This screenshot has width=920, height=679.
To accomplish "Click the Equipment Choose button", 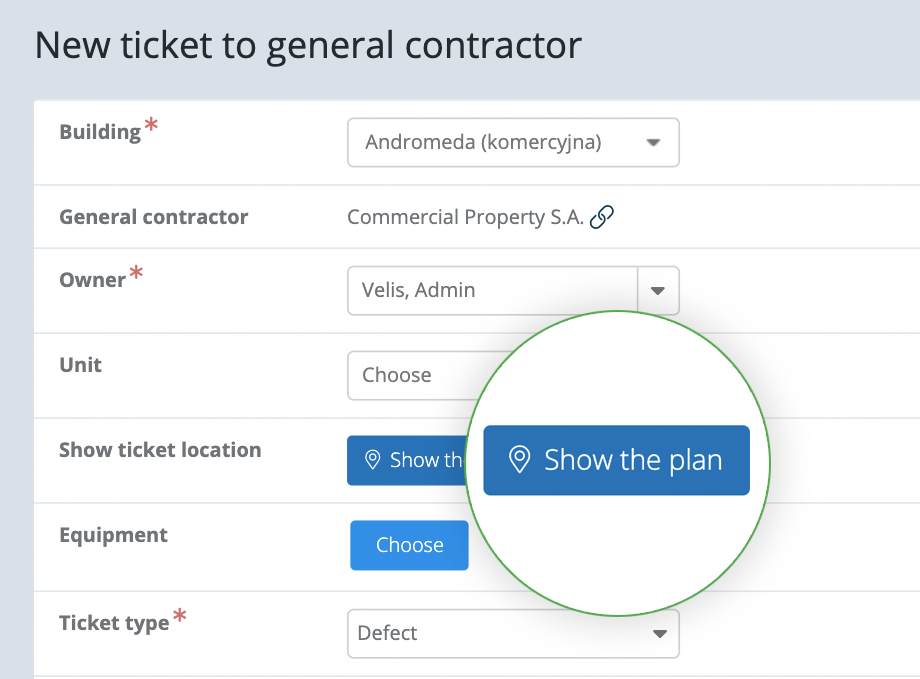I will pyautogui.click(x=410, y=545).
